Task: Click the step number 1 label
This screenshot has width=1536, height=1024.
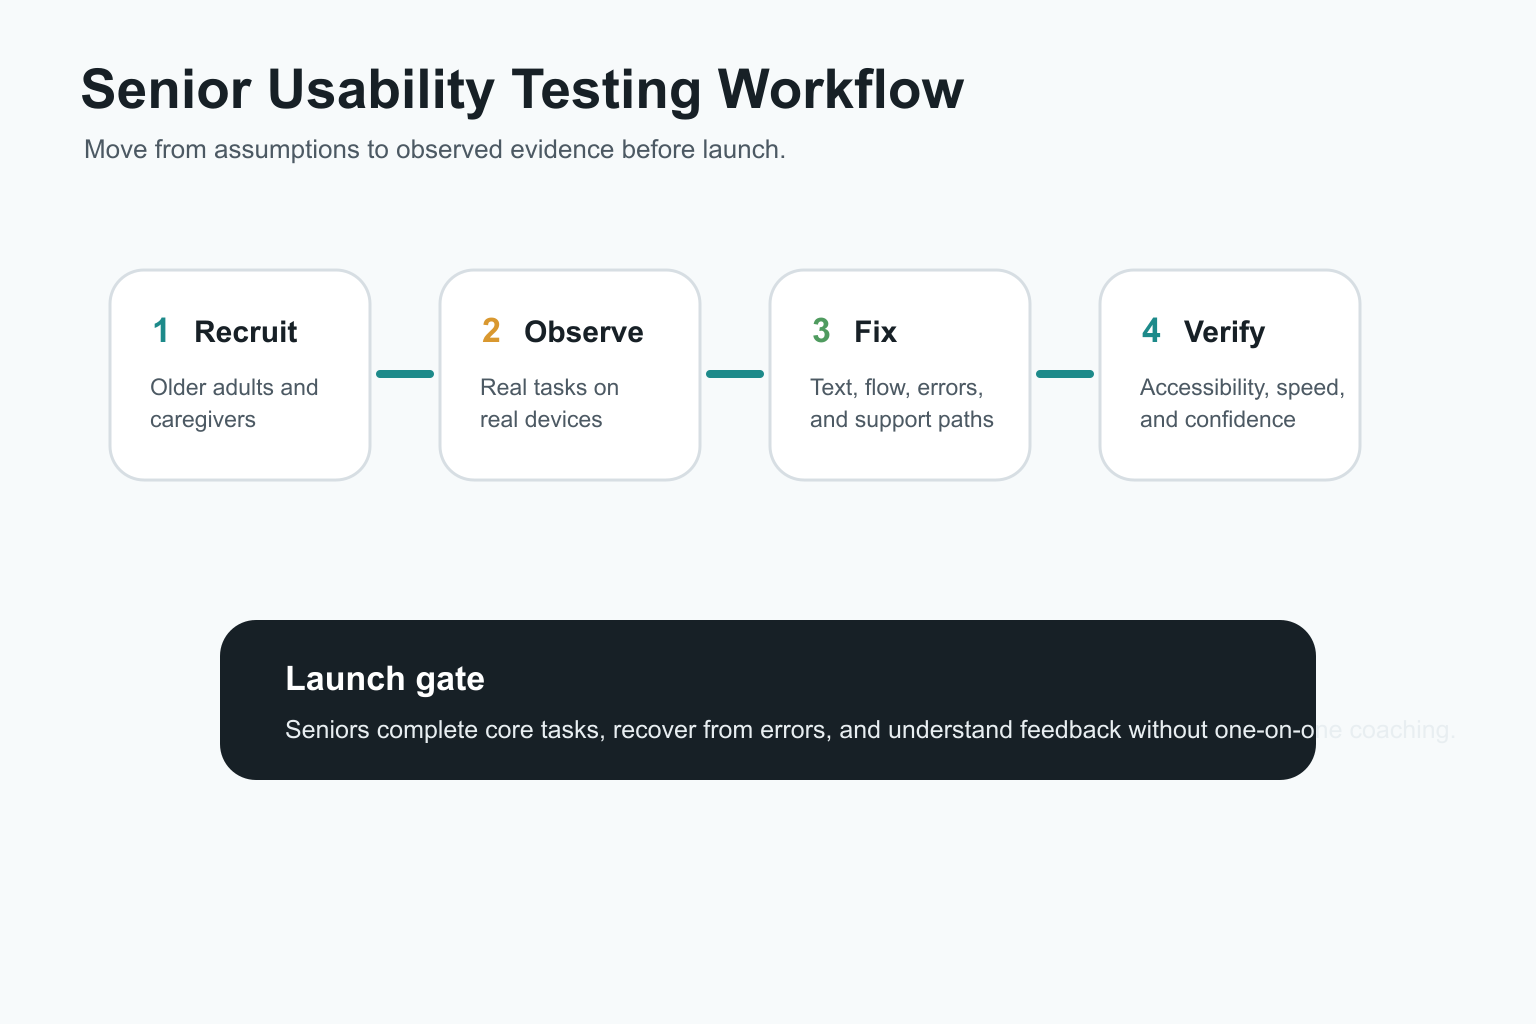Action: 161,331
